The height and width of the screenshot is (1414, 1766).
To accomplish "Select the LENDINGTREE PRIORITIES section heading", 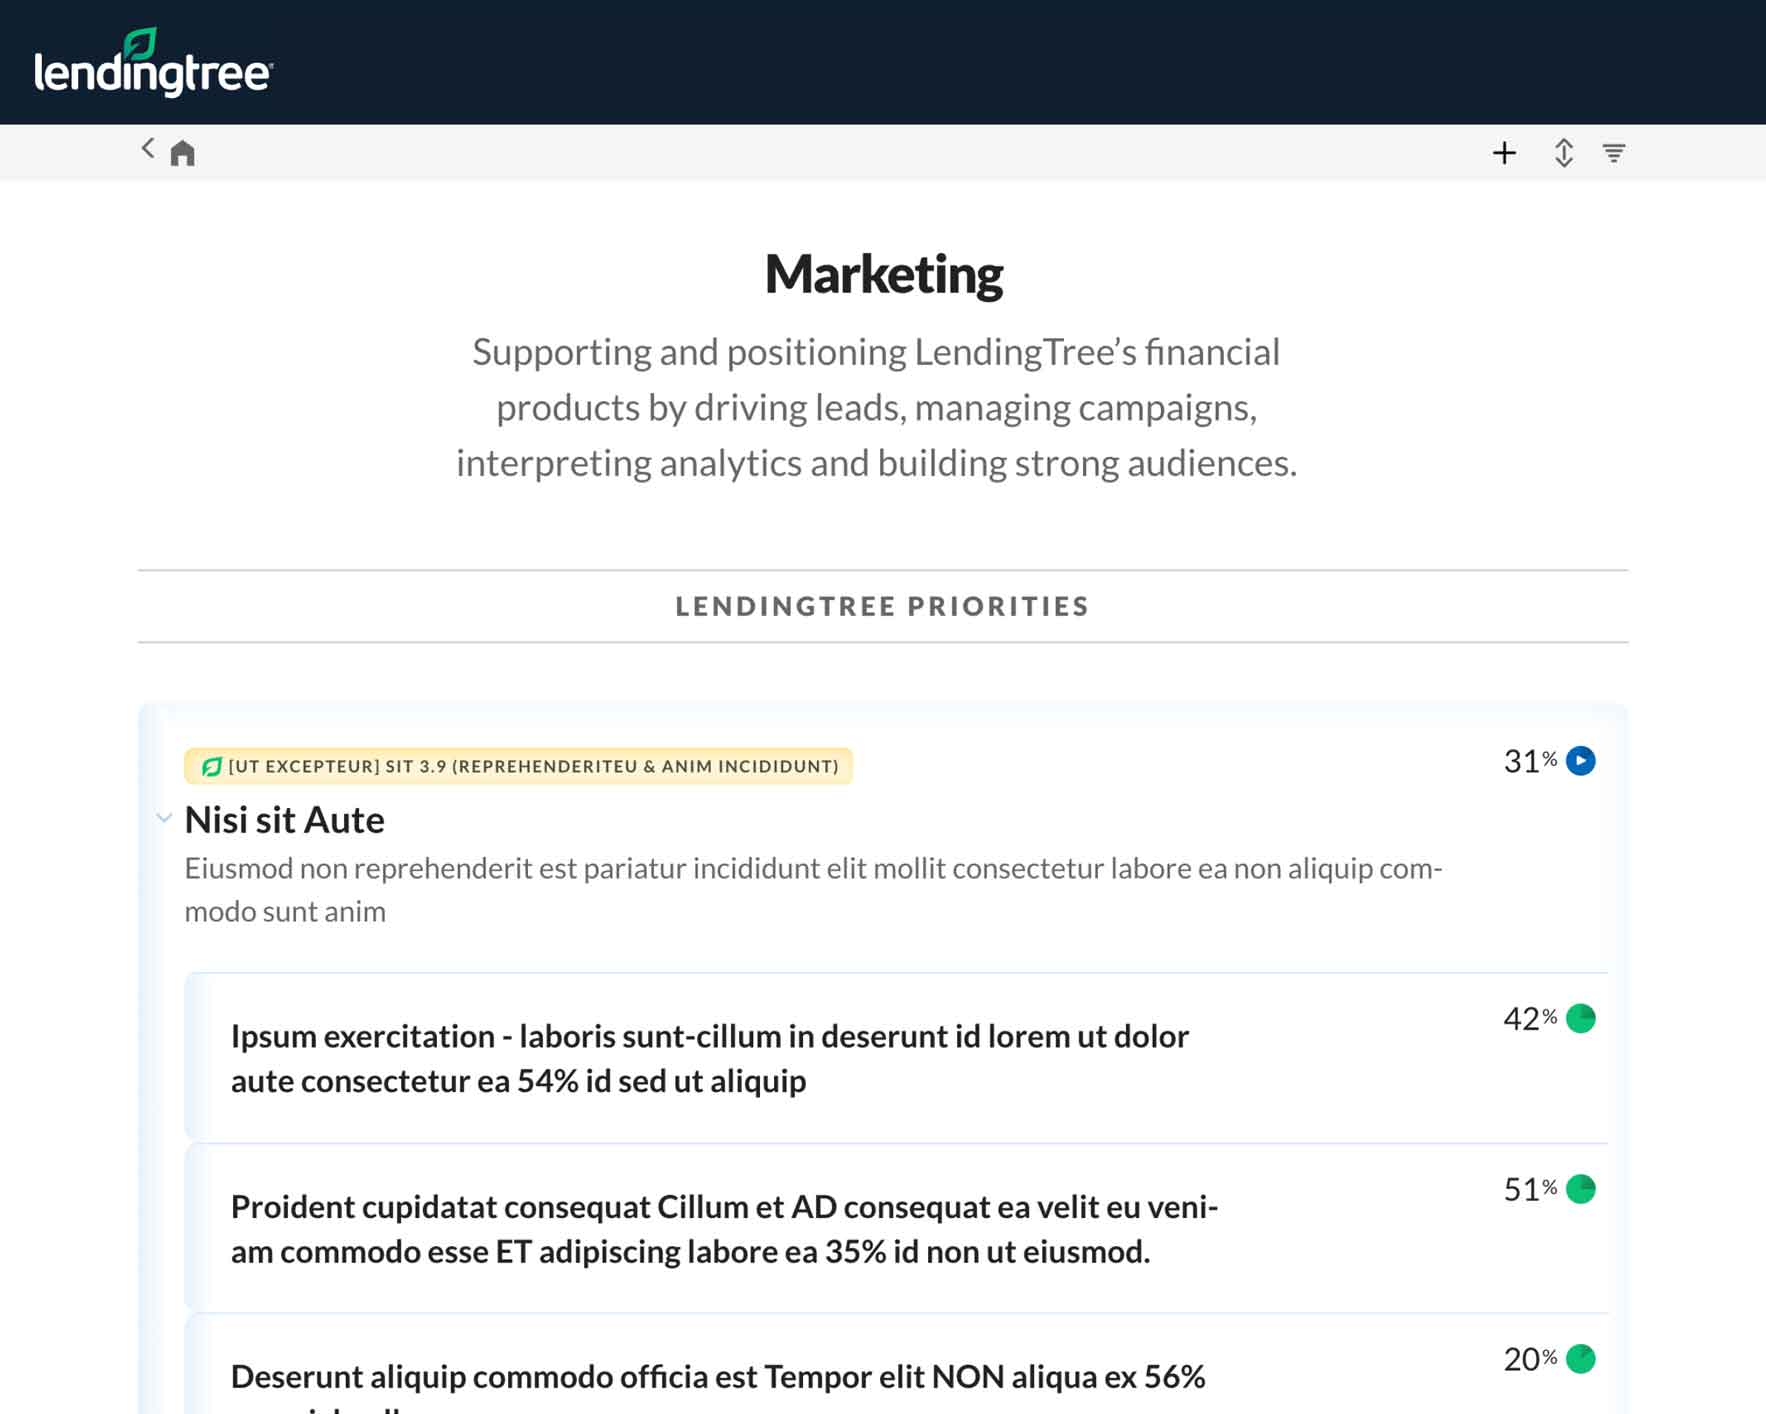I will (882, 605).
